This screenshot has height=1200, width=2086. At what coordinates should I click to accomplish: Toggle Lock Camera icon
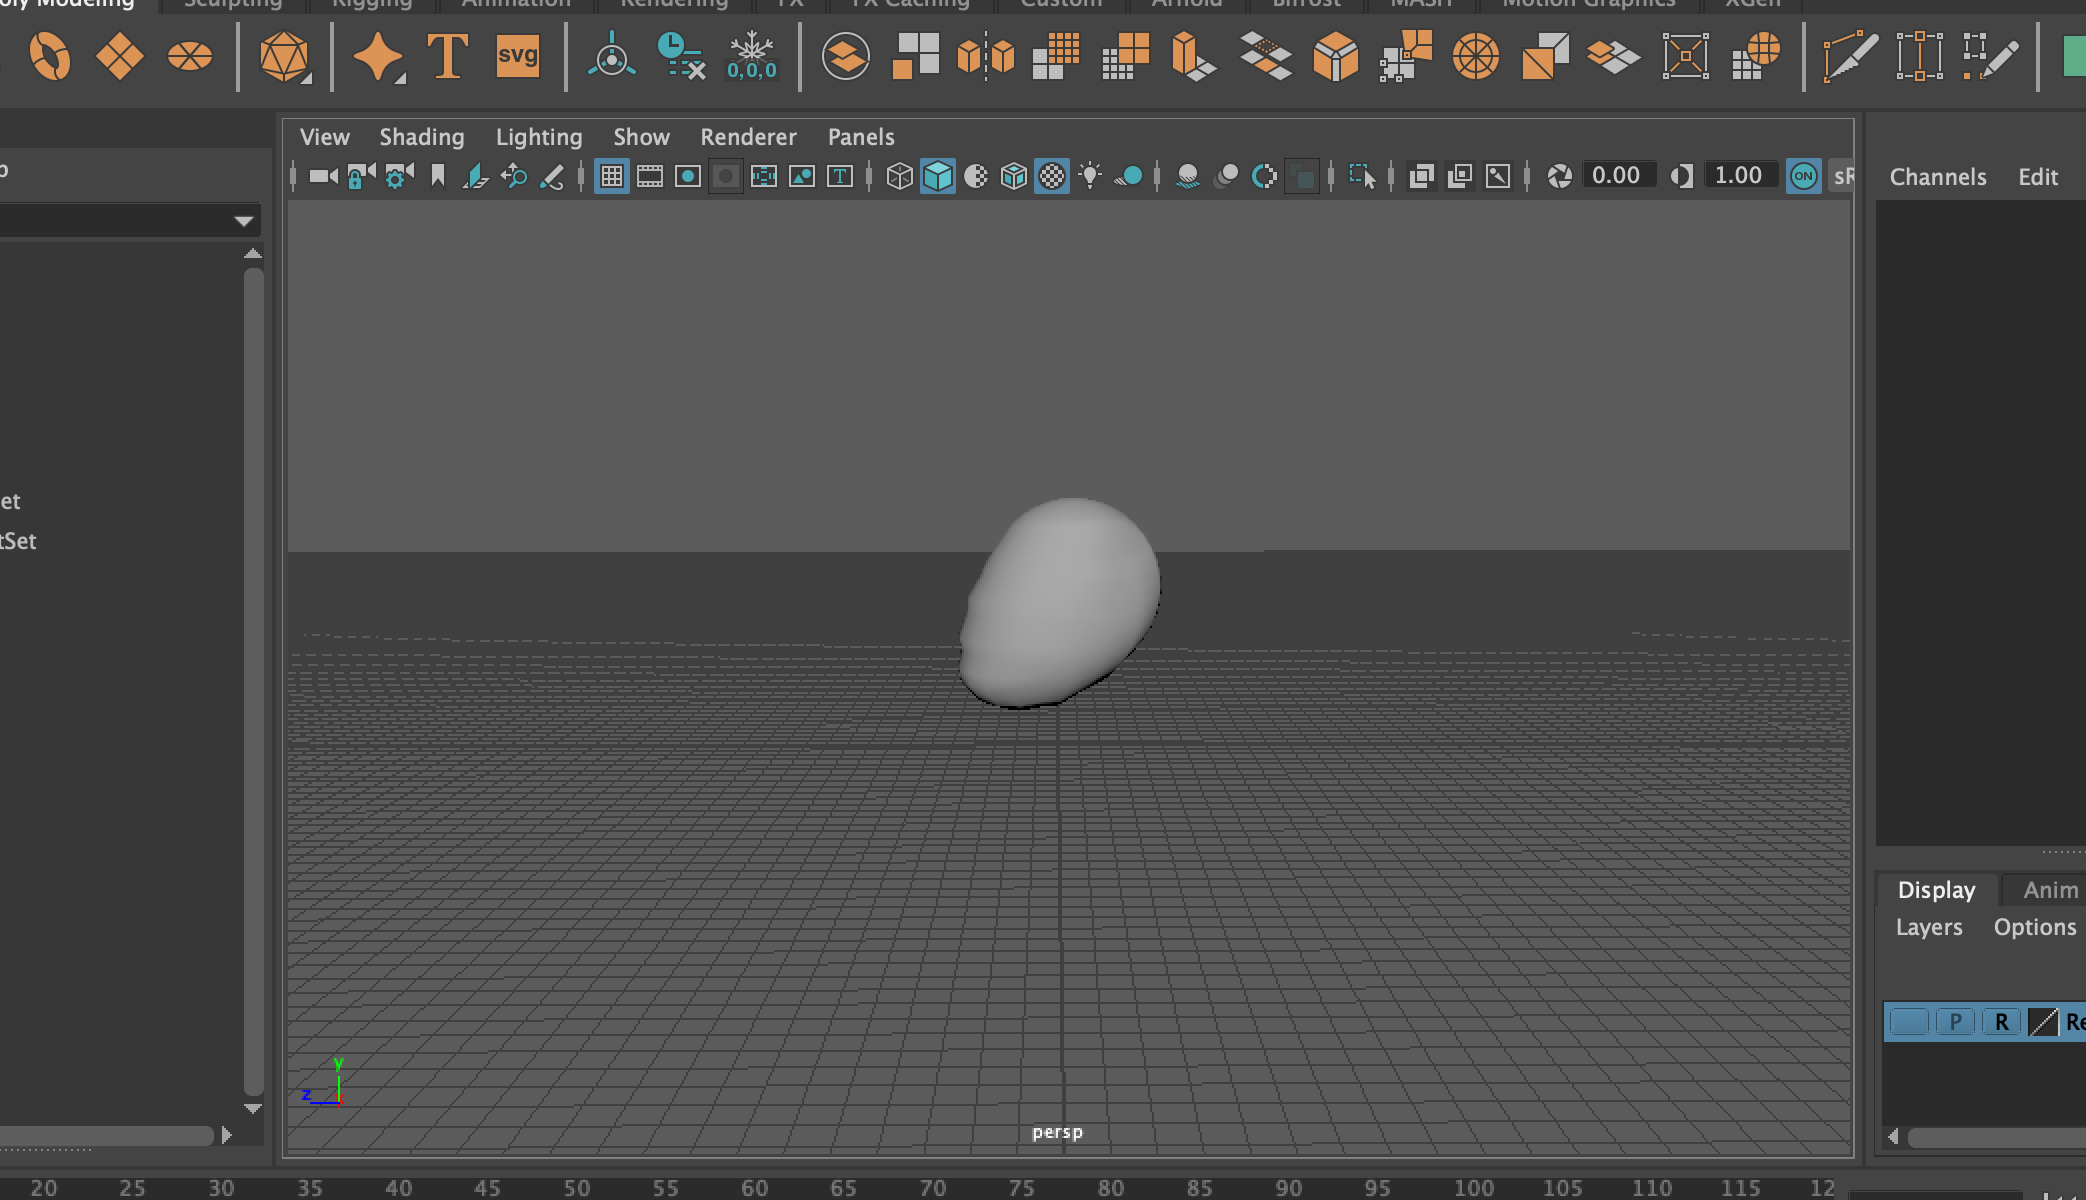coord(361,176)
